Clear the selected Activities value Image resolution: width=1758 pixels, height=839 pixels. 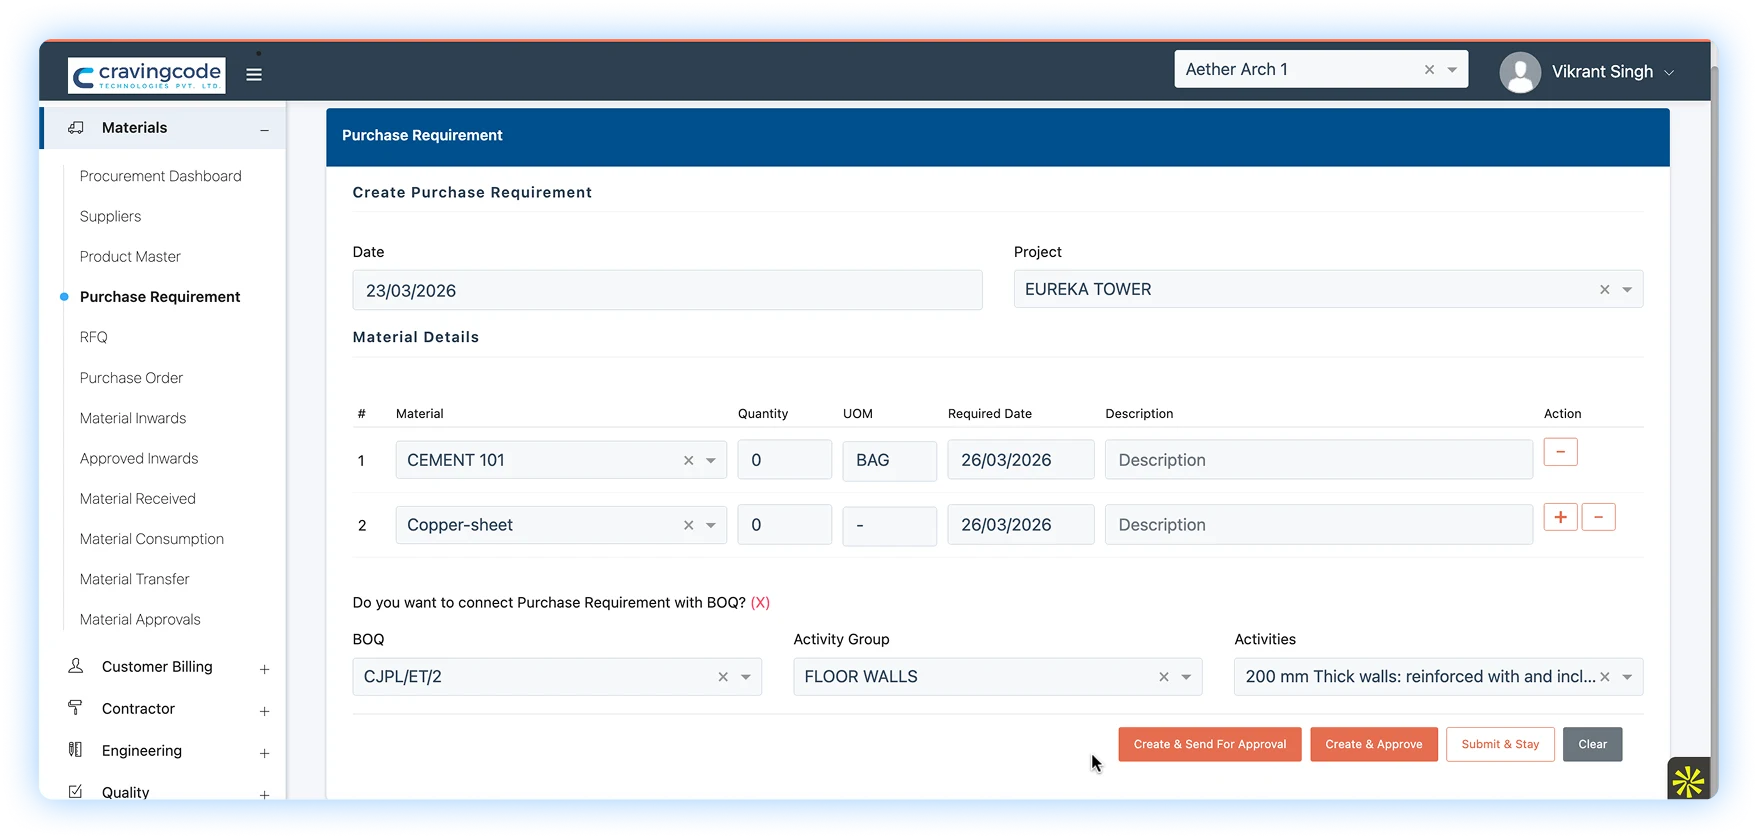1604,677
